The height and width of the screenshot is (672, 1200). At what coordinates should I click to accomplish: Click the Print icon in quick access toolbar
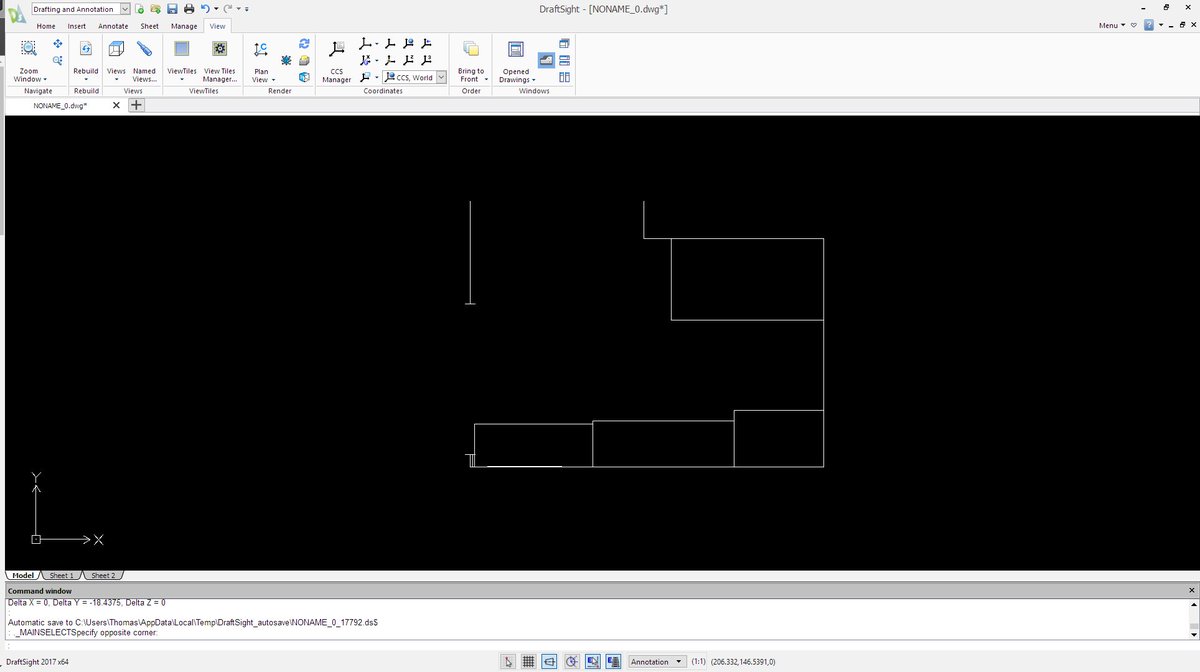[188, 9]
